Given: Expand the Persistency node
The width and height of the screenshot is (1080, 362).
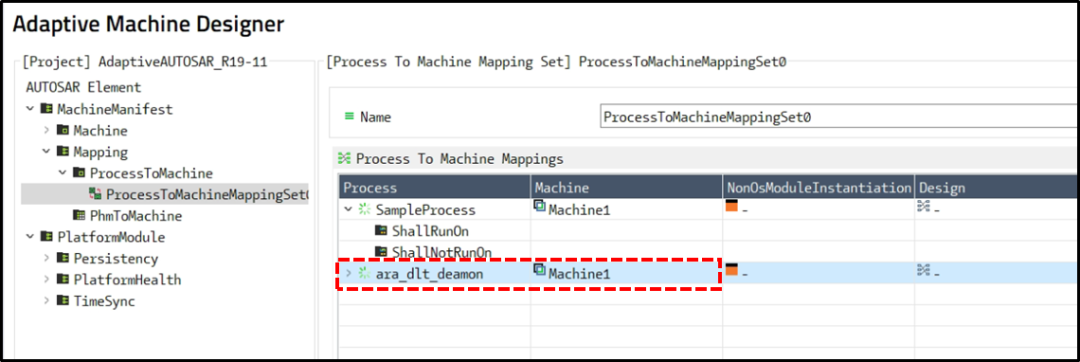Looking at the screenshot, I should [x=46, y=258].
